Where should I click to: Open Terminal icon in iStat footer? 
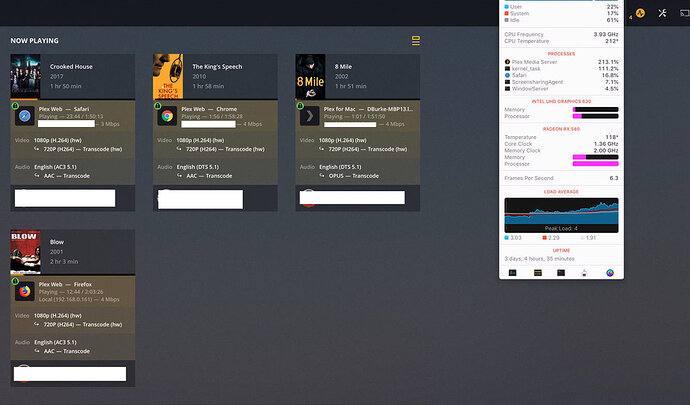tap(561, 273)
